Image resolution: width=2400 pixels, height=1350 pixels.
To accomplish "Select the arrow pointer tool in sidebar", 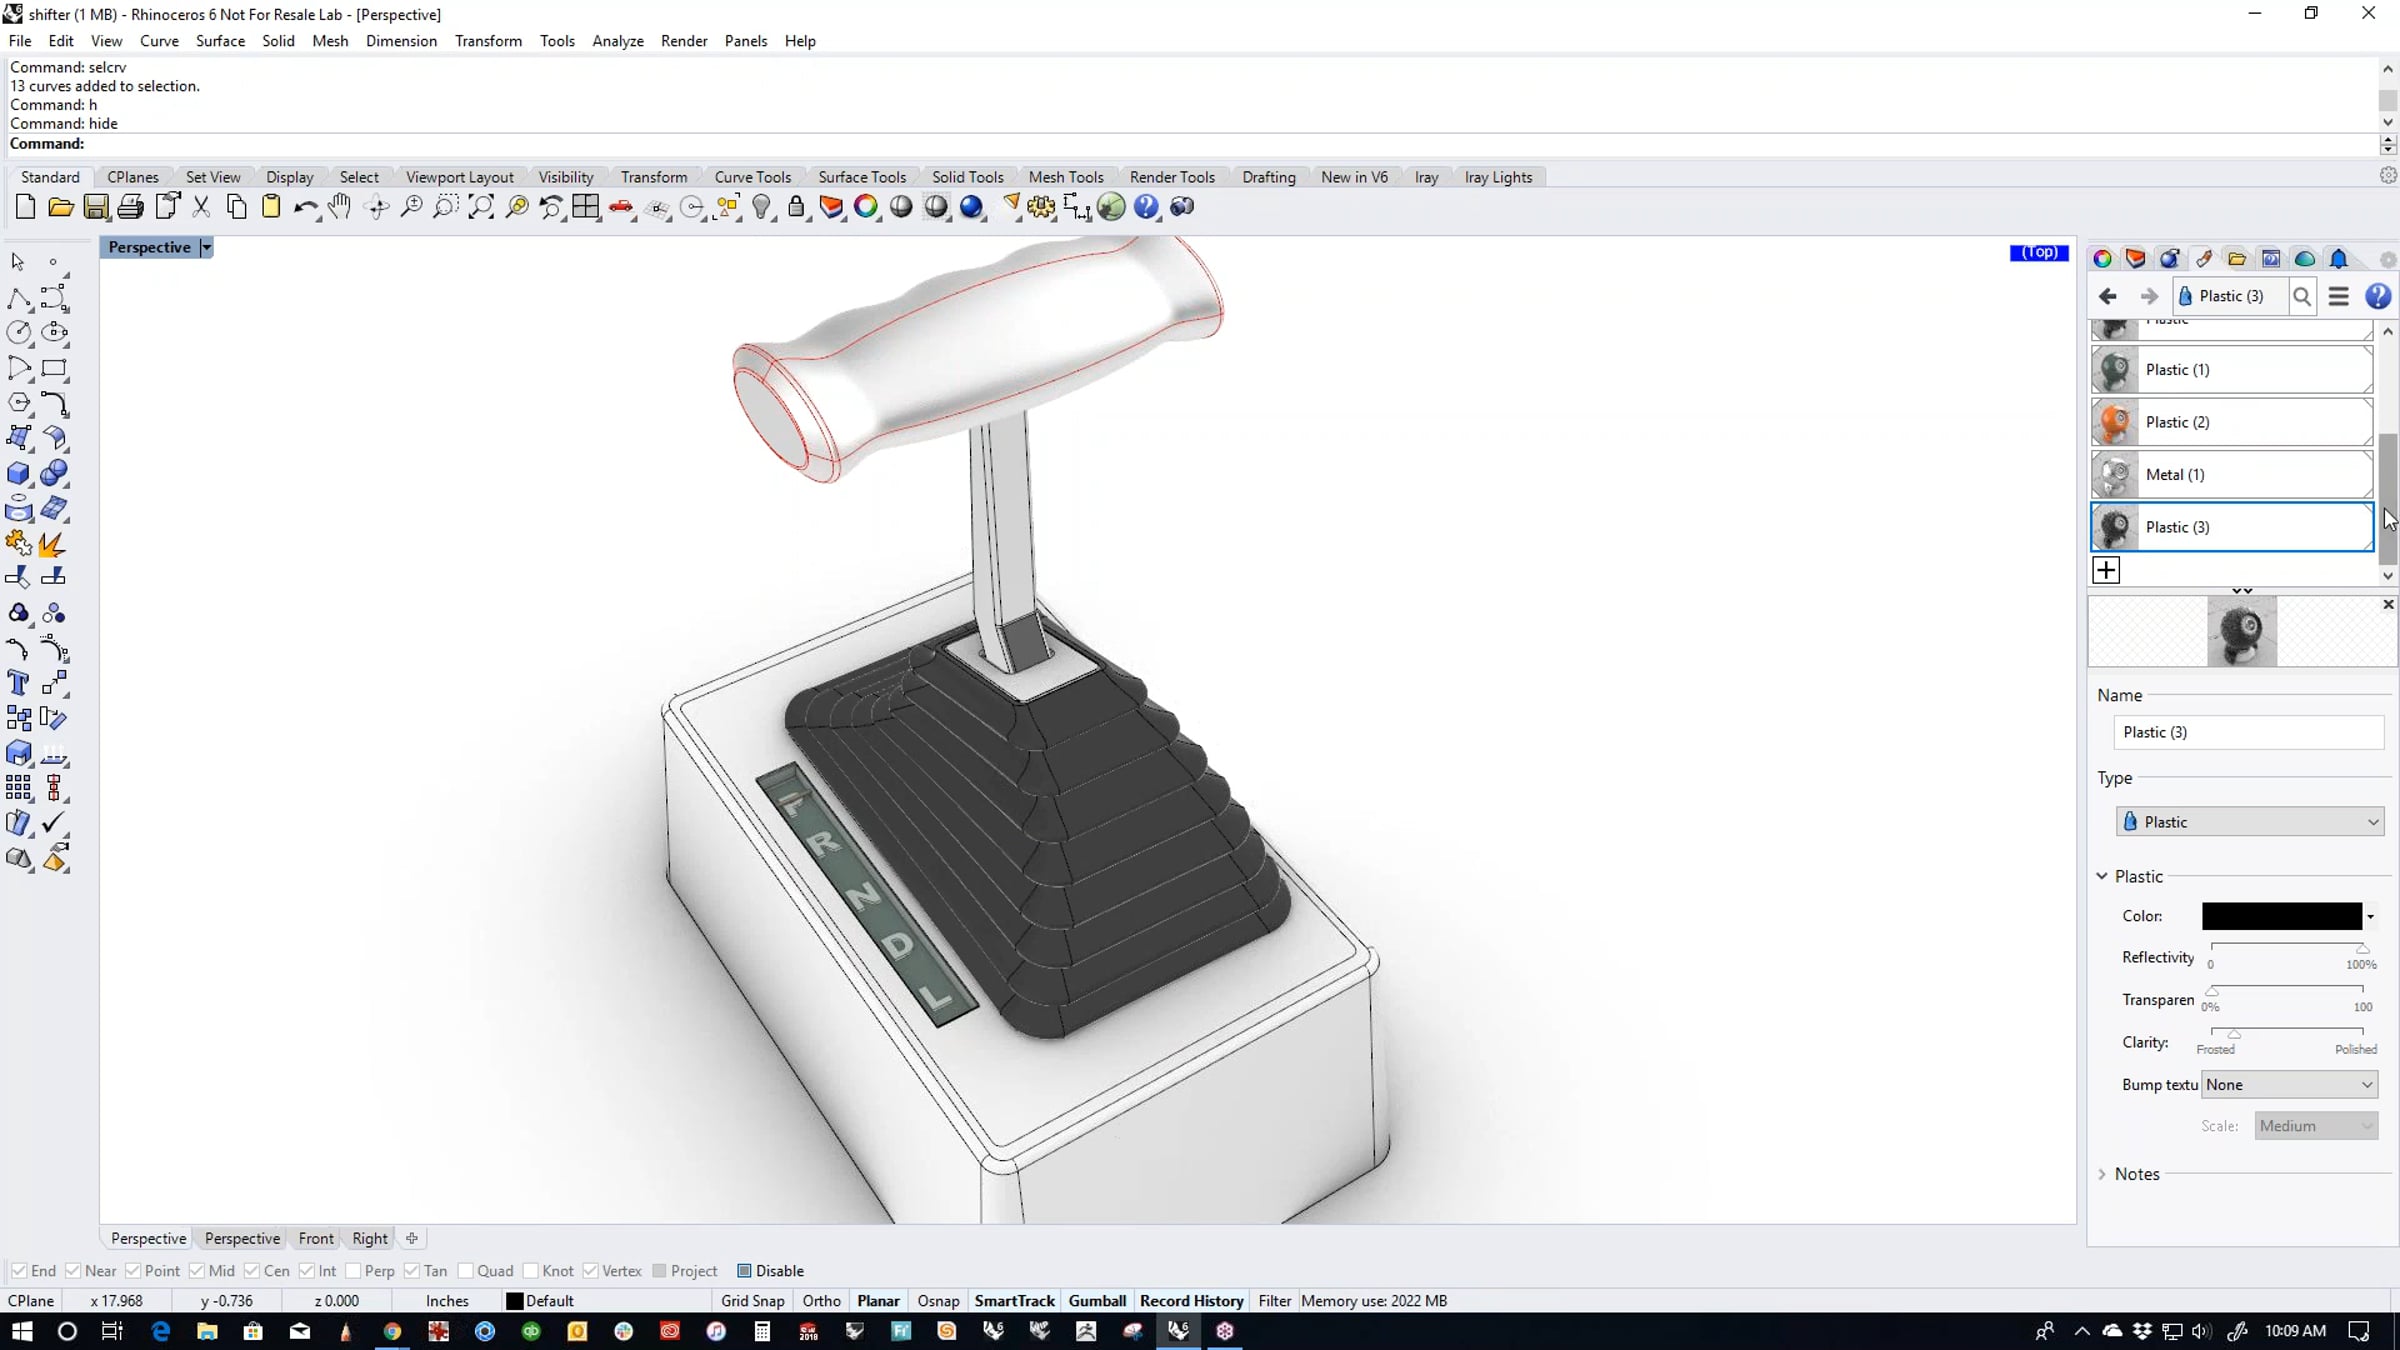I will [x=18, y=262].
